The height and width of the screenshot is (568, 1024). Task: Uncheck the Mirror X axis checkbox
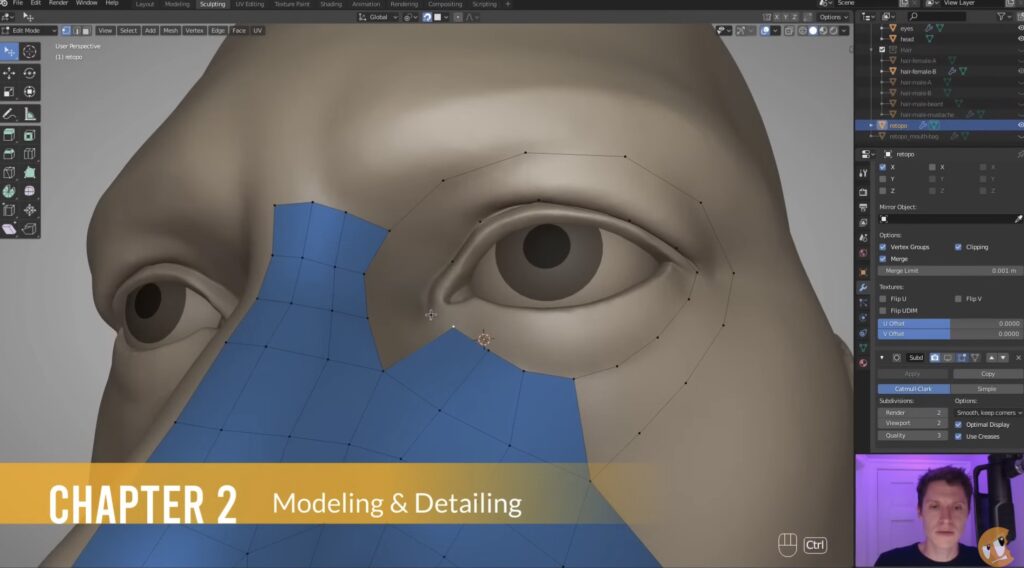pyautogui.click(x=883, y=167)
